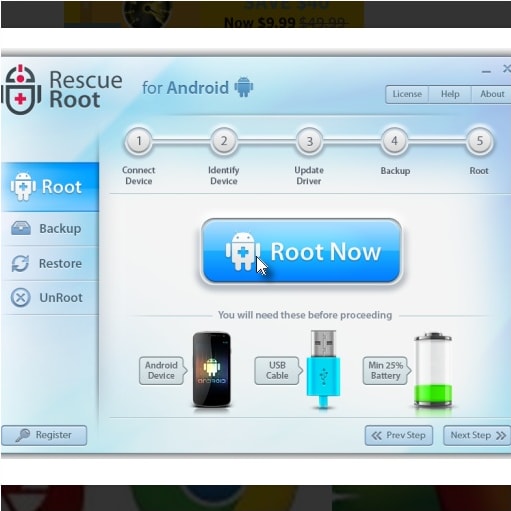Click step 1 Connect Device circle
The width and height of the screenshot is (511, 511).
pos(139,141)
